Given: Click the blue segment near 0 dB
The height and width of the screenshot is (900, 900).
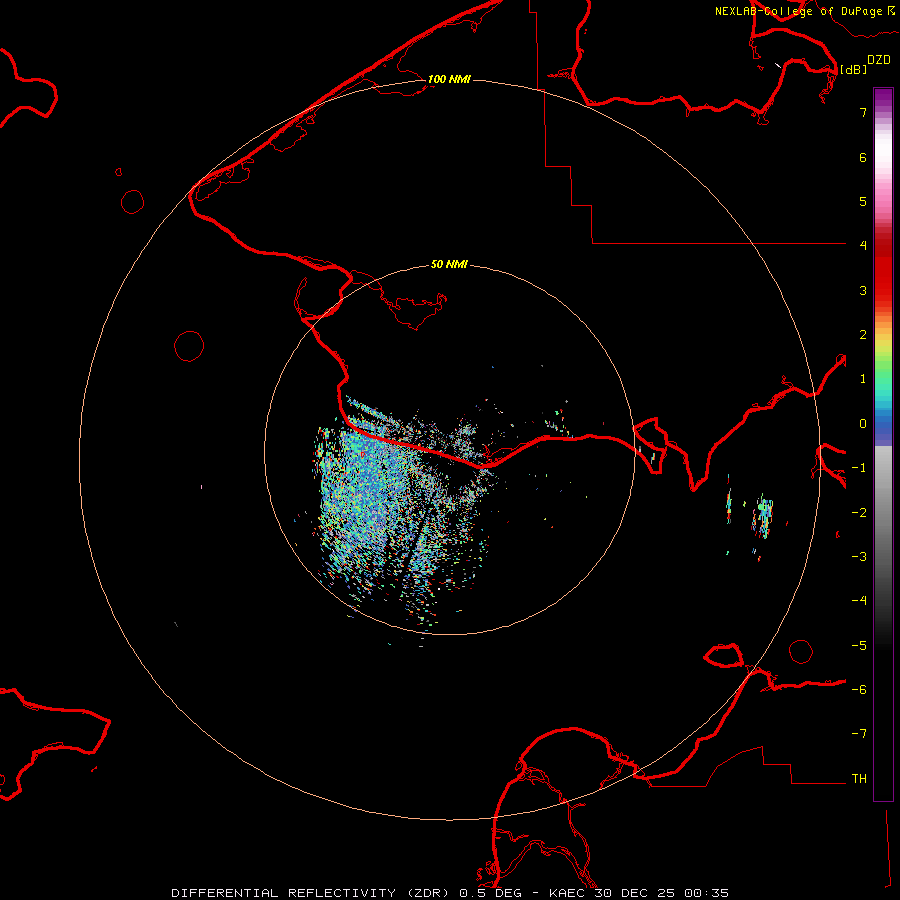Looking at the screenshot, I should coord(883,428).
